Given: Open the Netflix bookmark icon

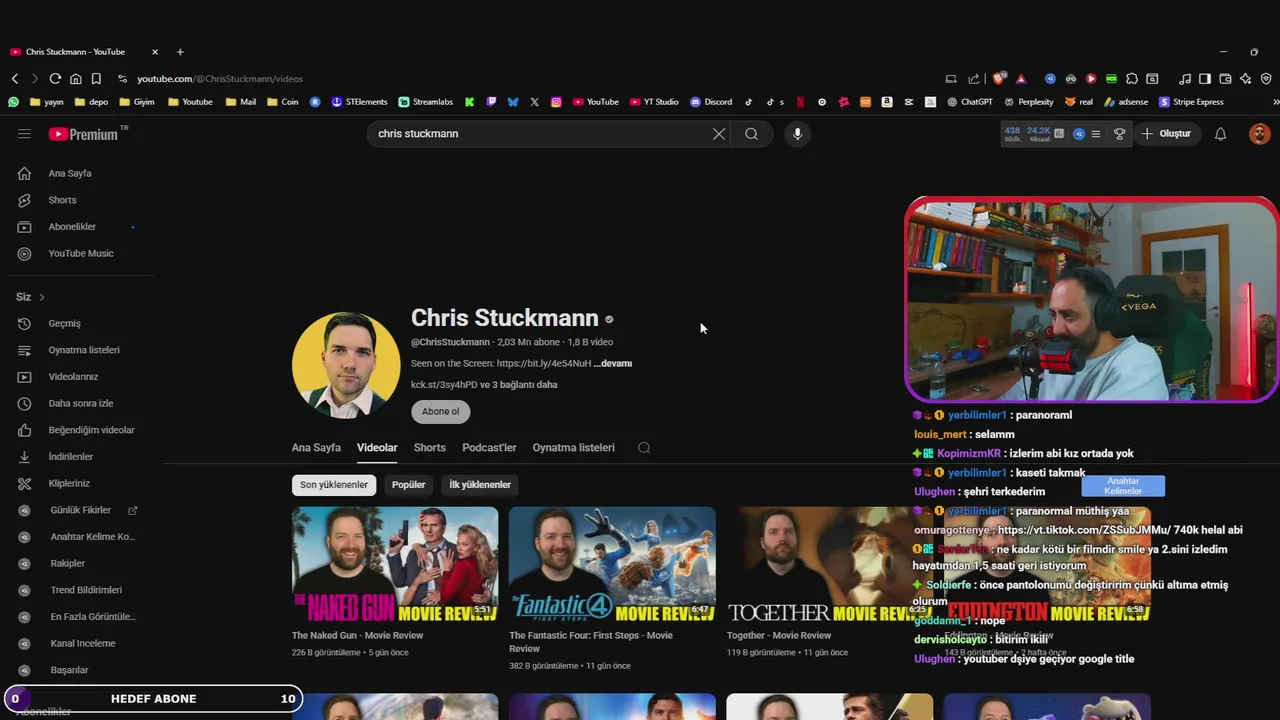Looking at the screenshot, I should coord(800,102).
